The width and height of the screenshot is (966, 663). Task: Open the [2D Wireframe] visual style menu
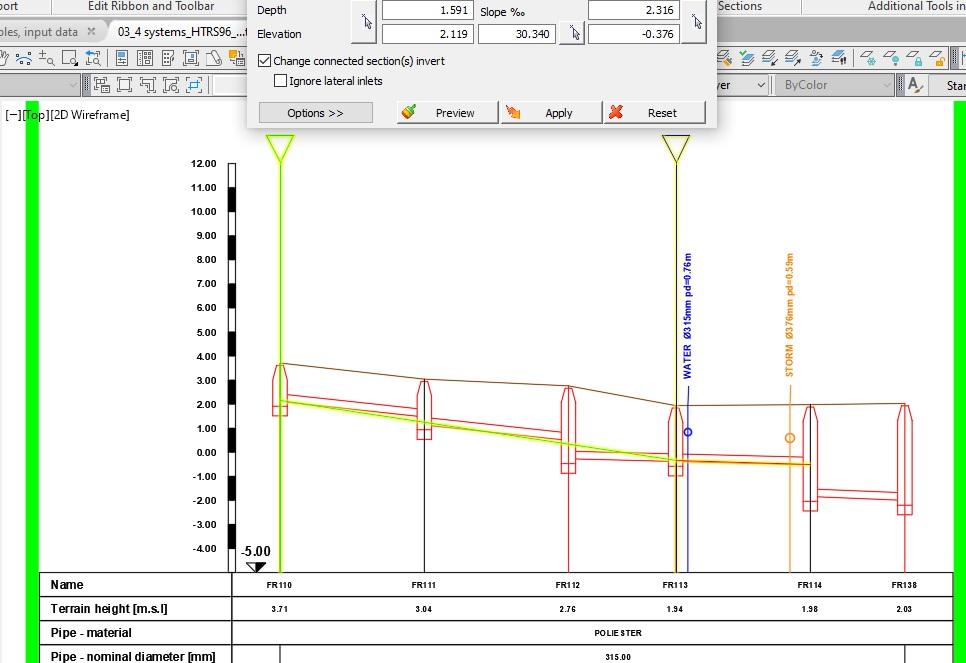click(x=90, y=115)
